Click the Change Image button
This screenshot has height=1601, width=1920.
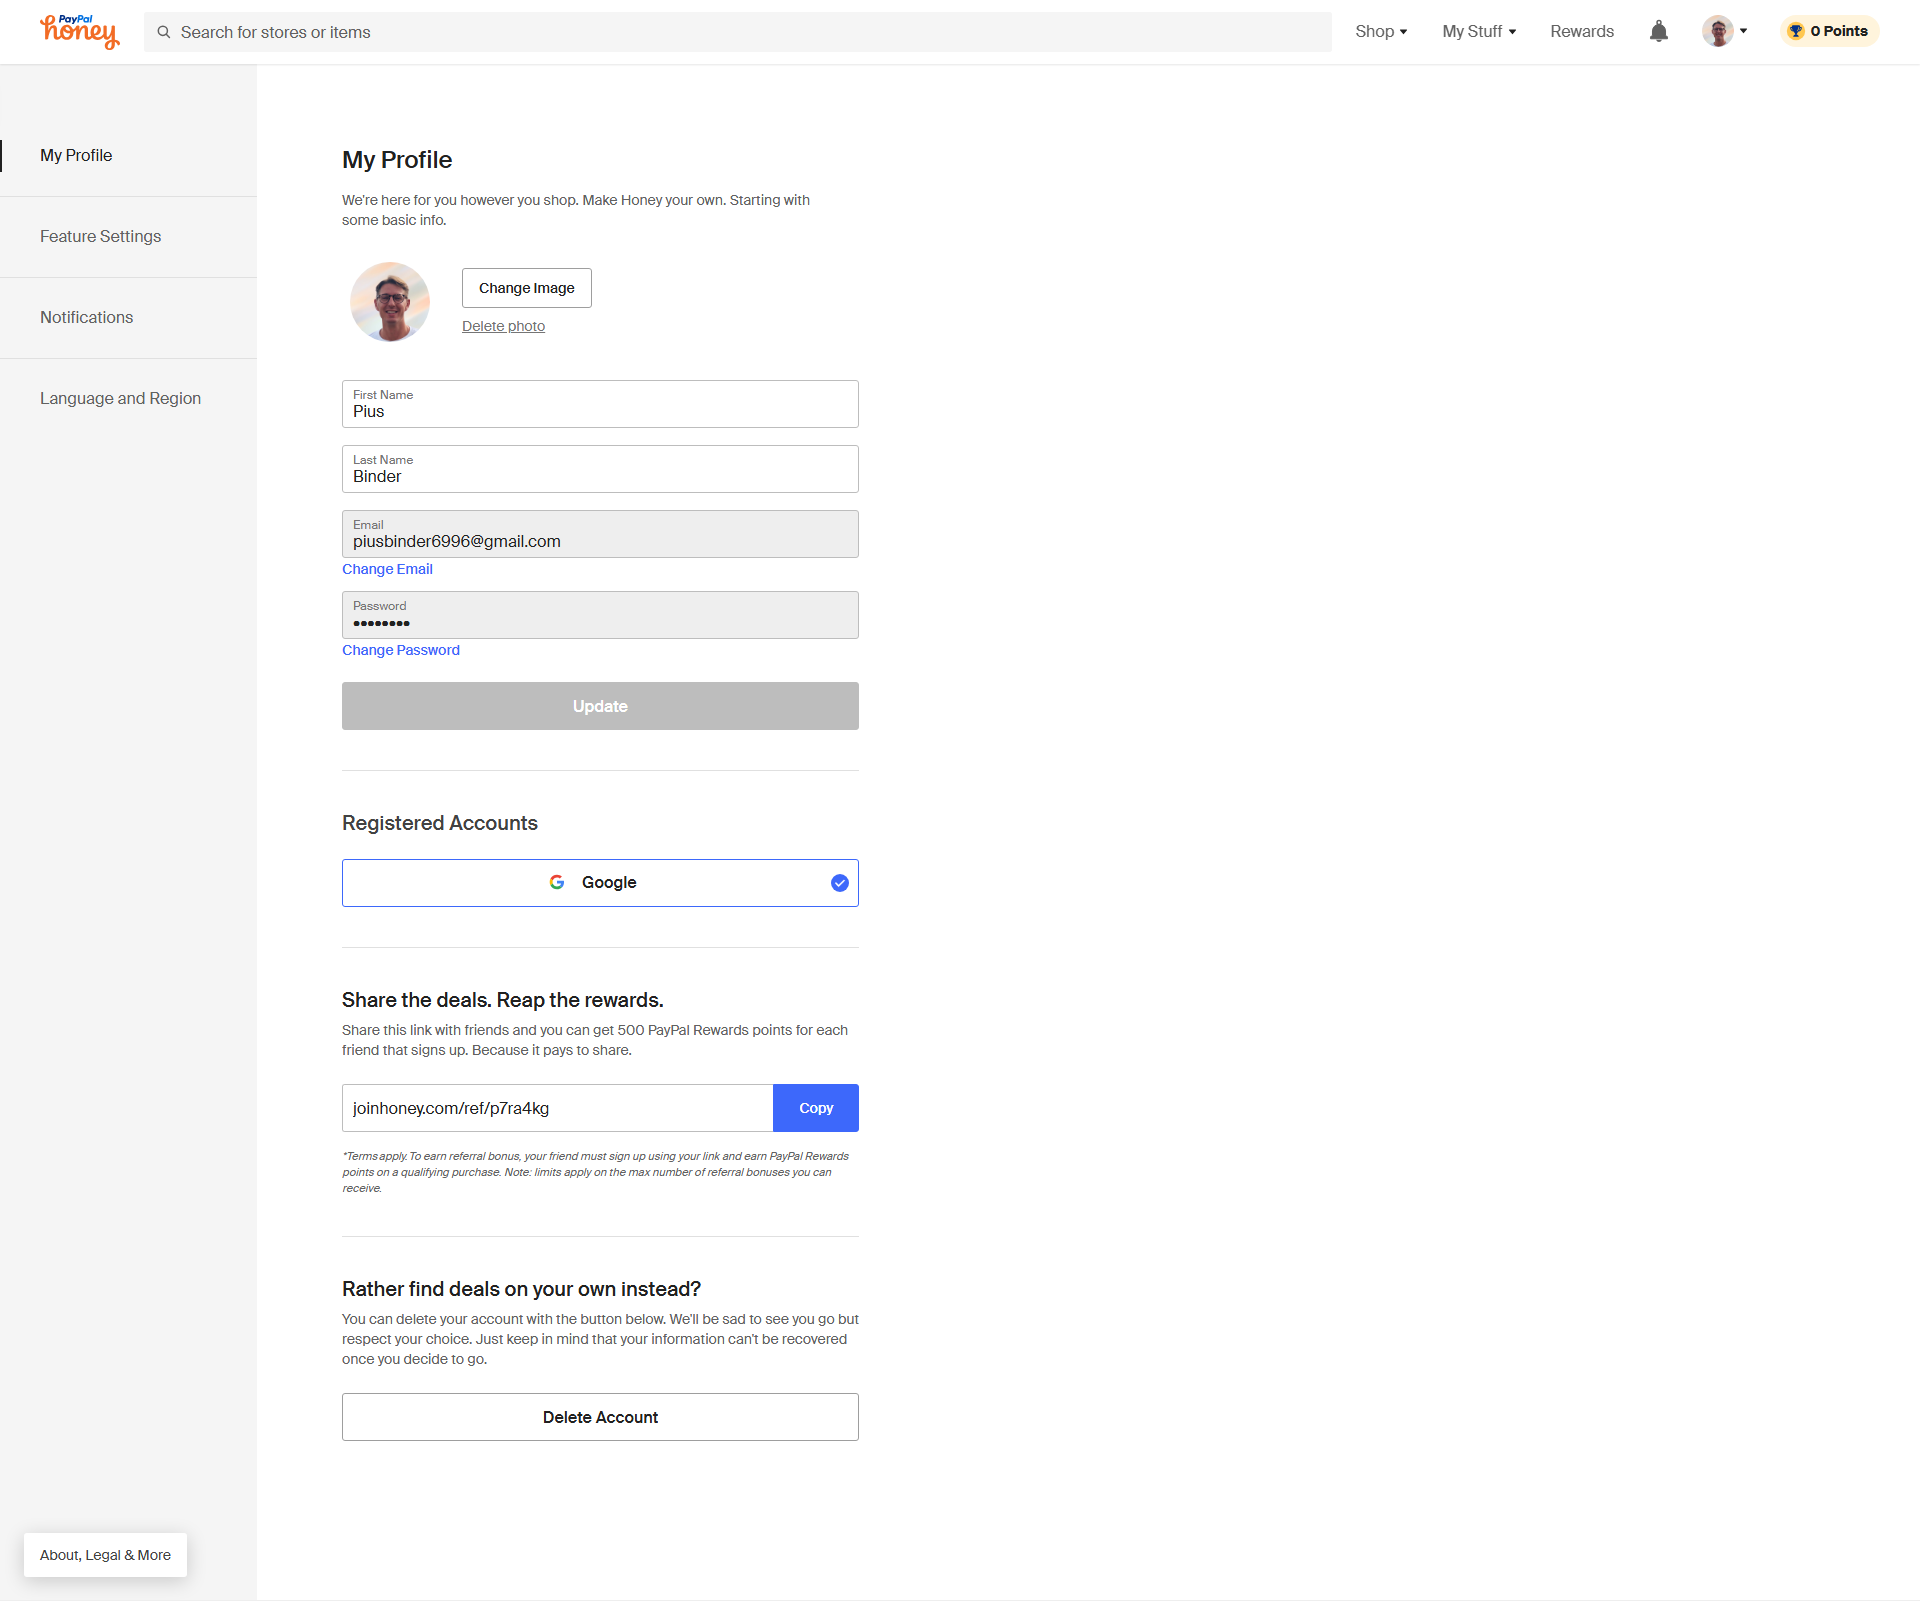[526, 288]
